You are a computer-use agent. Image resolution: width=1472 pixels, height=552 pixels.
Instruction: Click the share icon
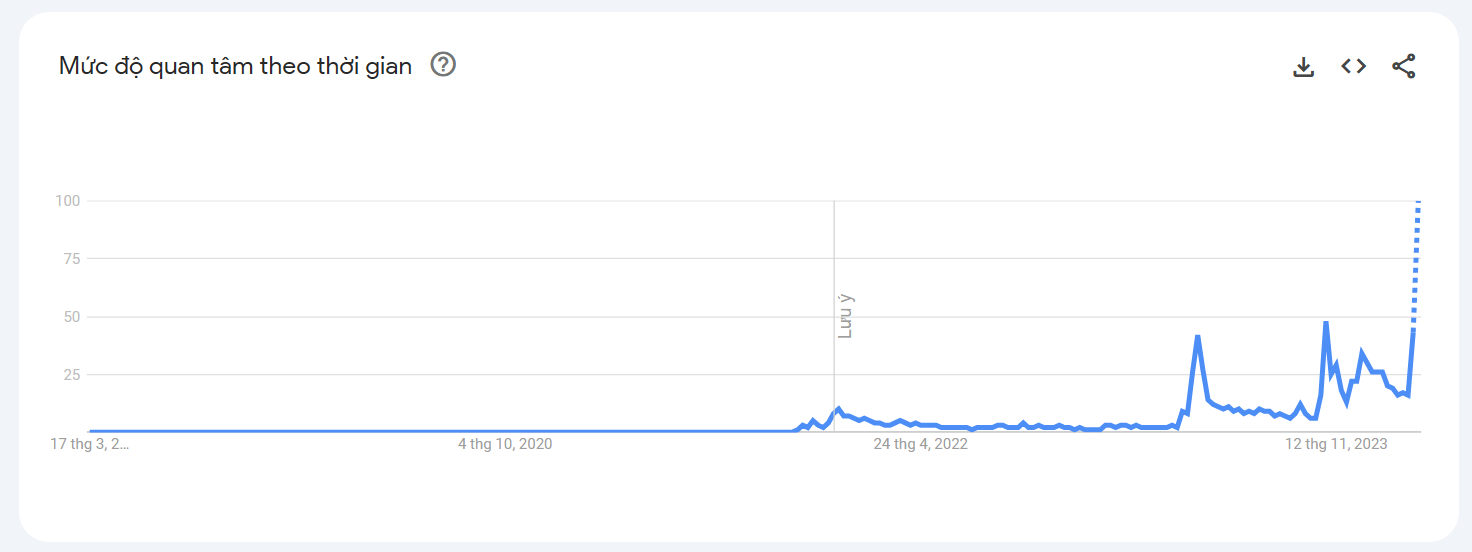[1403, 67]
